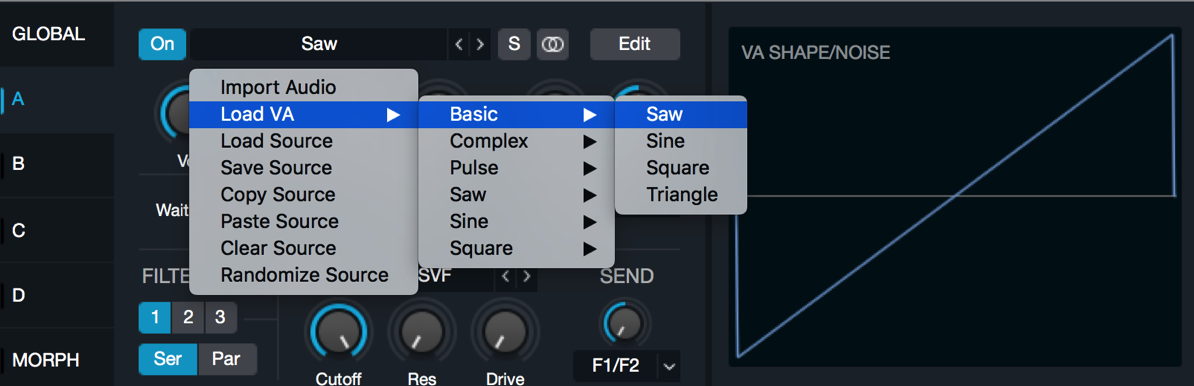Click the SVF filter type field
The width and height of the screenshot is (1194, 386).
click(x=455, y=276)
